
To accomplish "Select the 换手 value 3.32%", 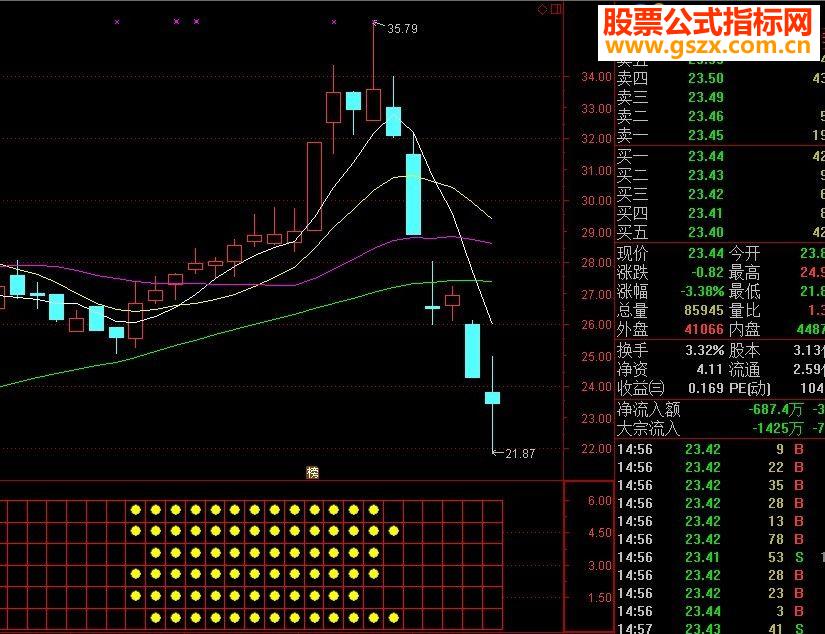I will 705,350.
